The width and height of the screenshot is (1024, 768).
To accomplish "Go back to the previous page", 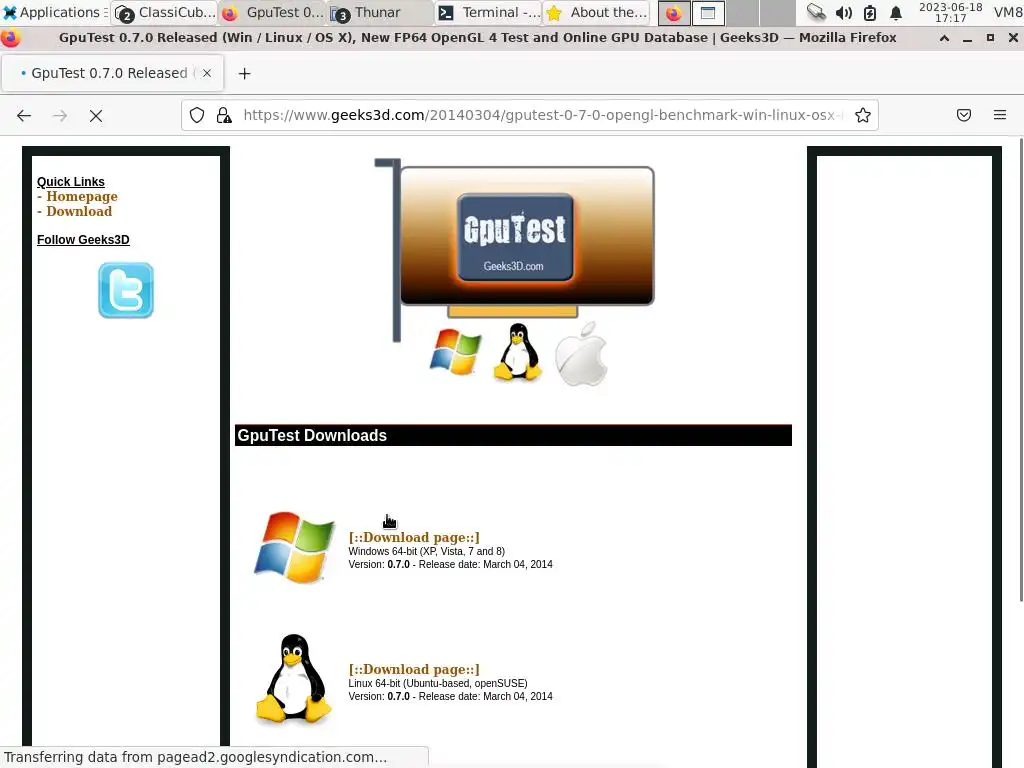I will [x=24, y=116].
